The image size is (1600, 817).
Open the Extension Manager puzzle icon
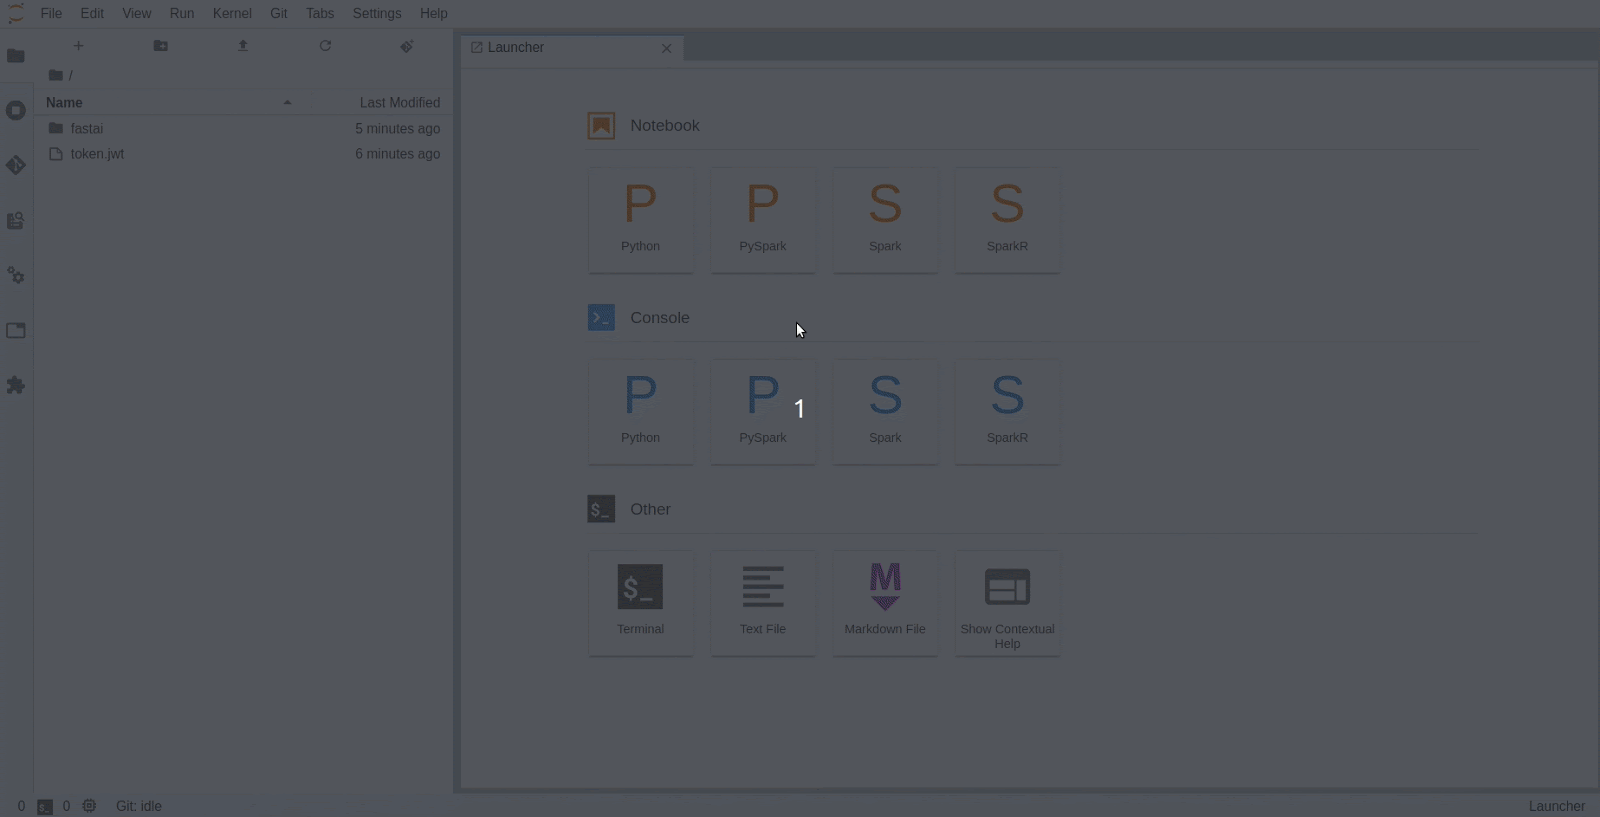tap(16, 385)
